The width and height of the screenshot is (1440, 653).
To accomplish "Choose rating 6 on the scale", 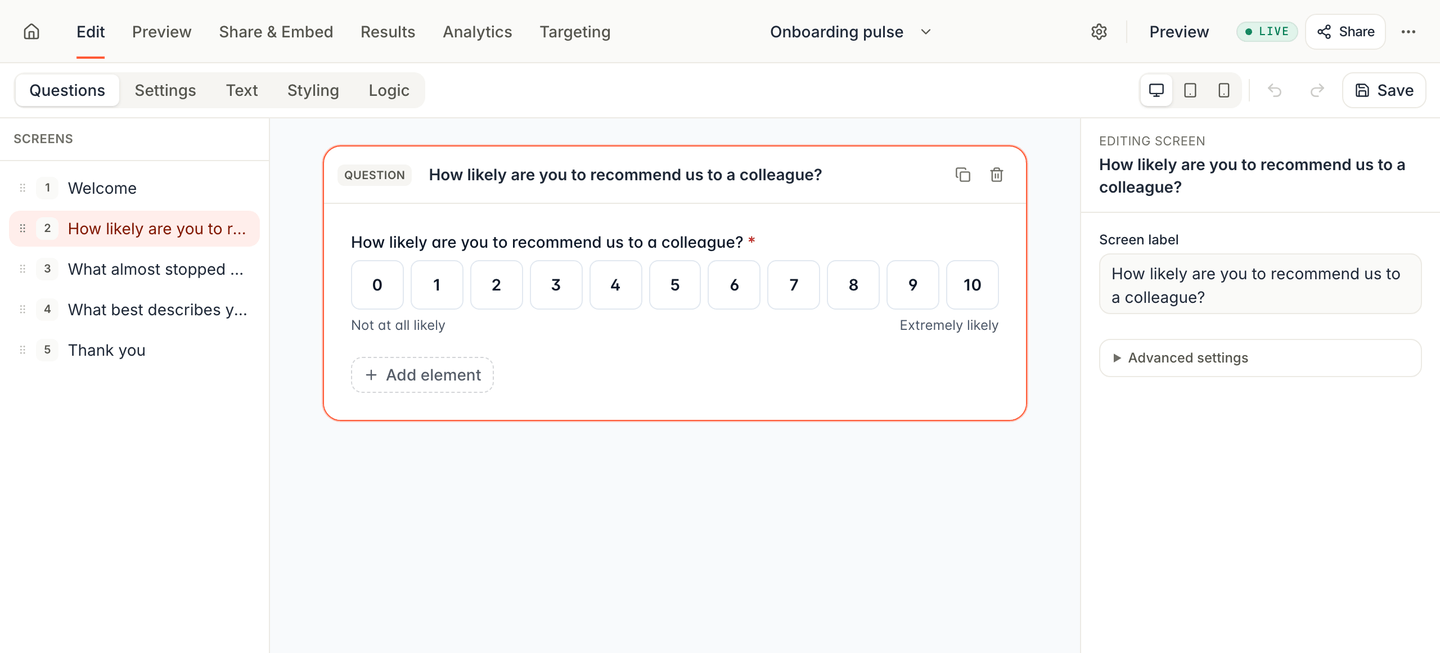I will tap(734, 285).
